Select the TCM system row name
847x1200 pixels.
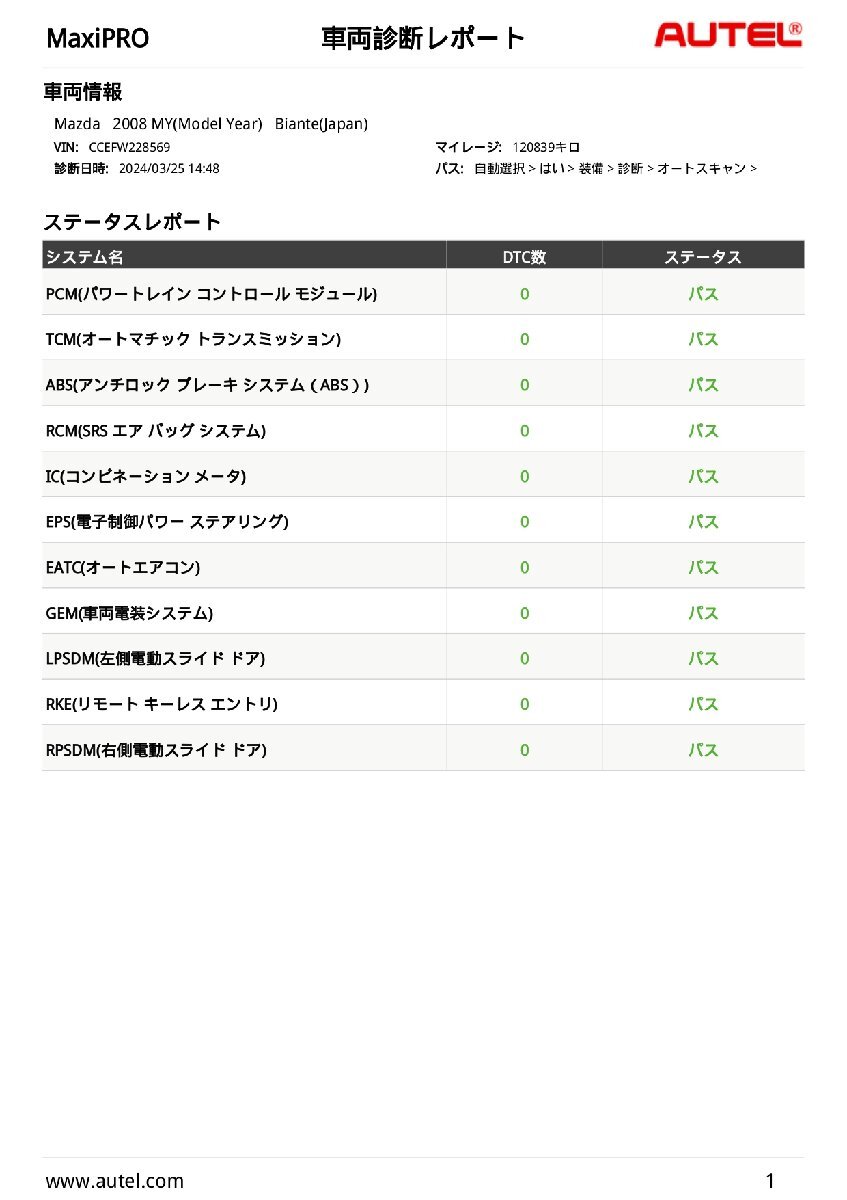click(194, 339)
